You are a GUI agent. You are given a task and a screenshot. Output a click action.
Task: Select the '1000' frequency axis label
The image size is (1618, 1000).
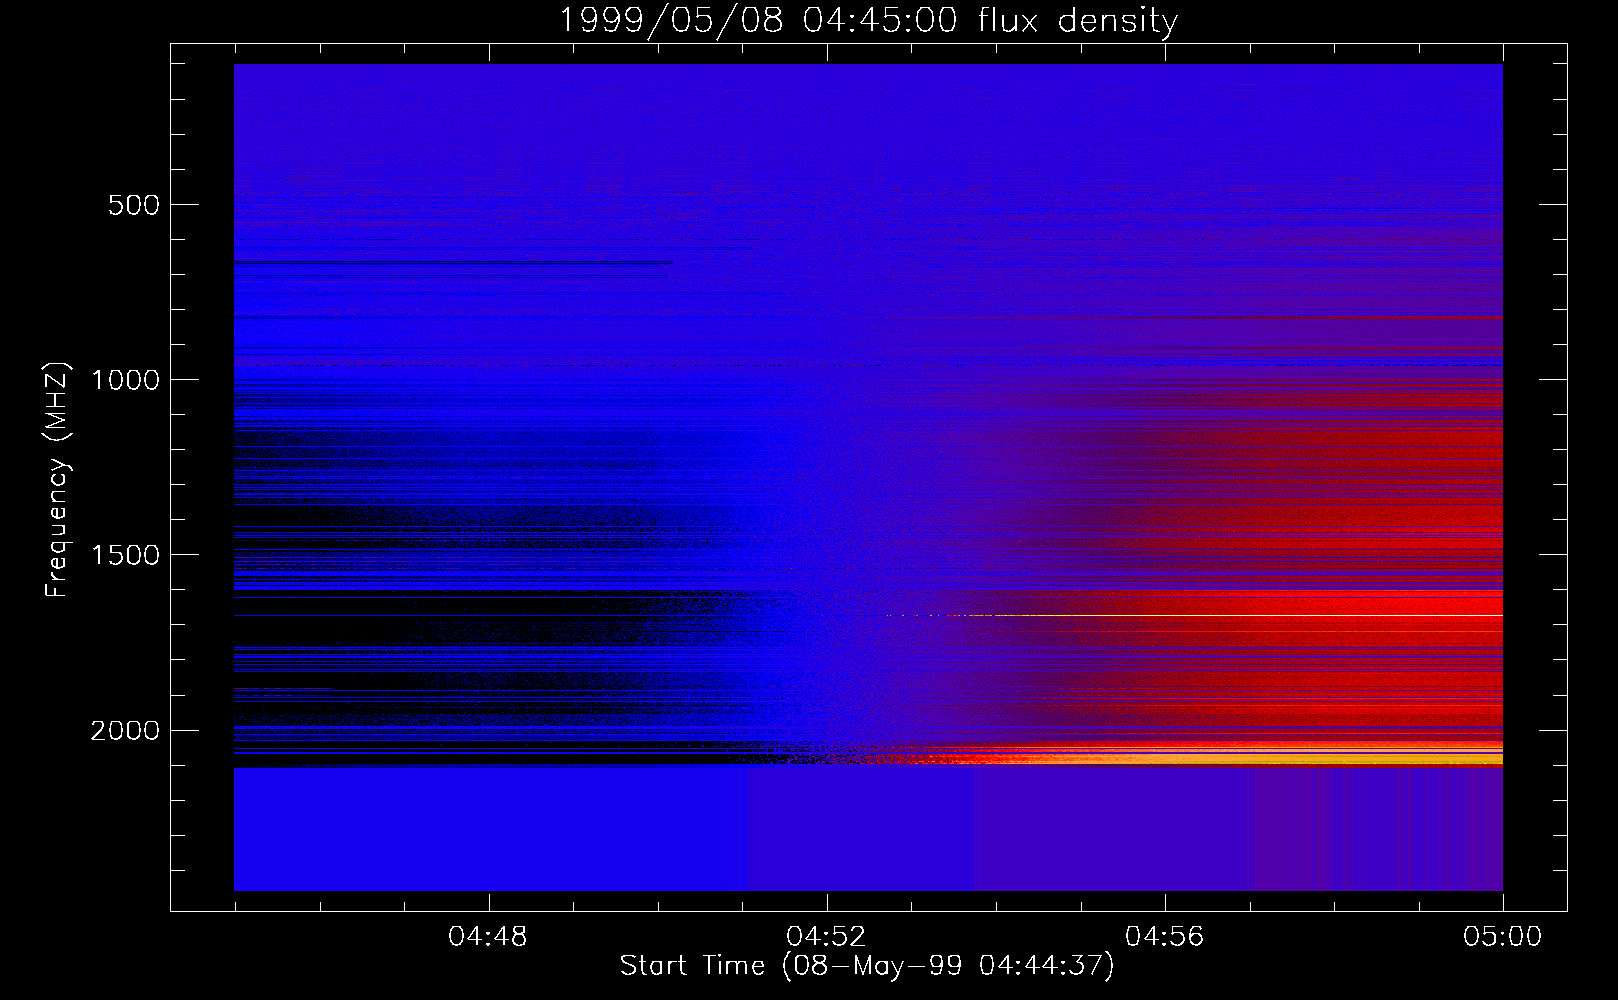point(125,380)
